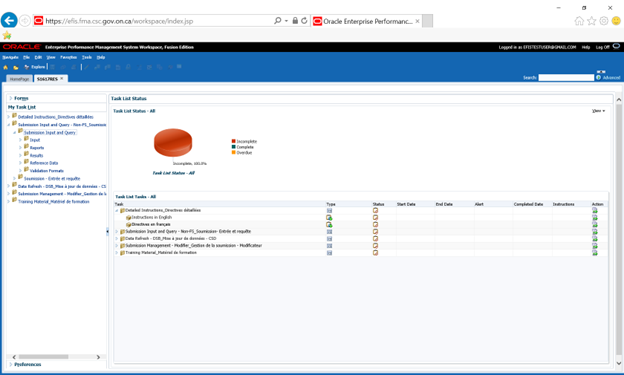Click the Incomplete red legend swatch
This screenshot has height=375, width=624.
click(x=234, y=141)
